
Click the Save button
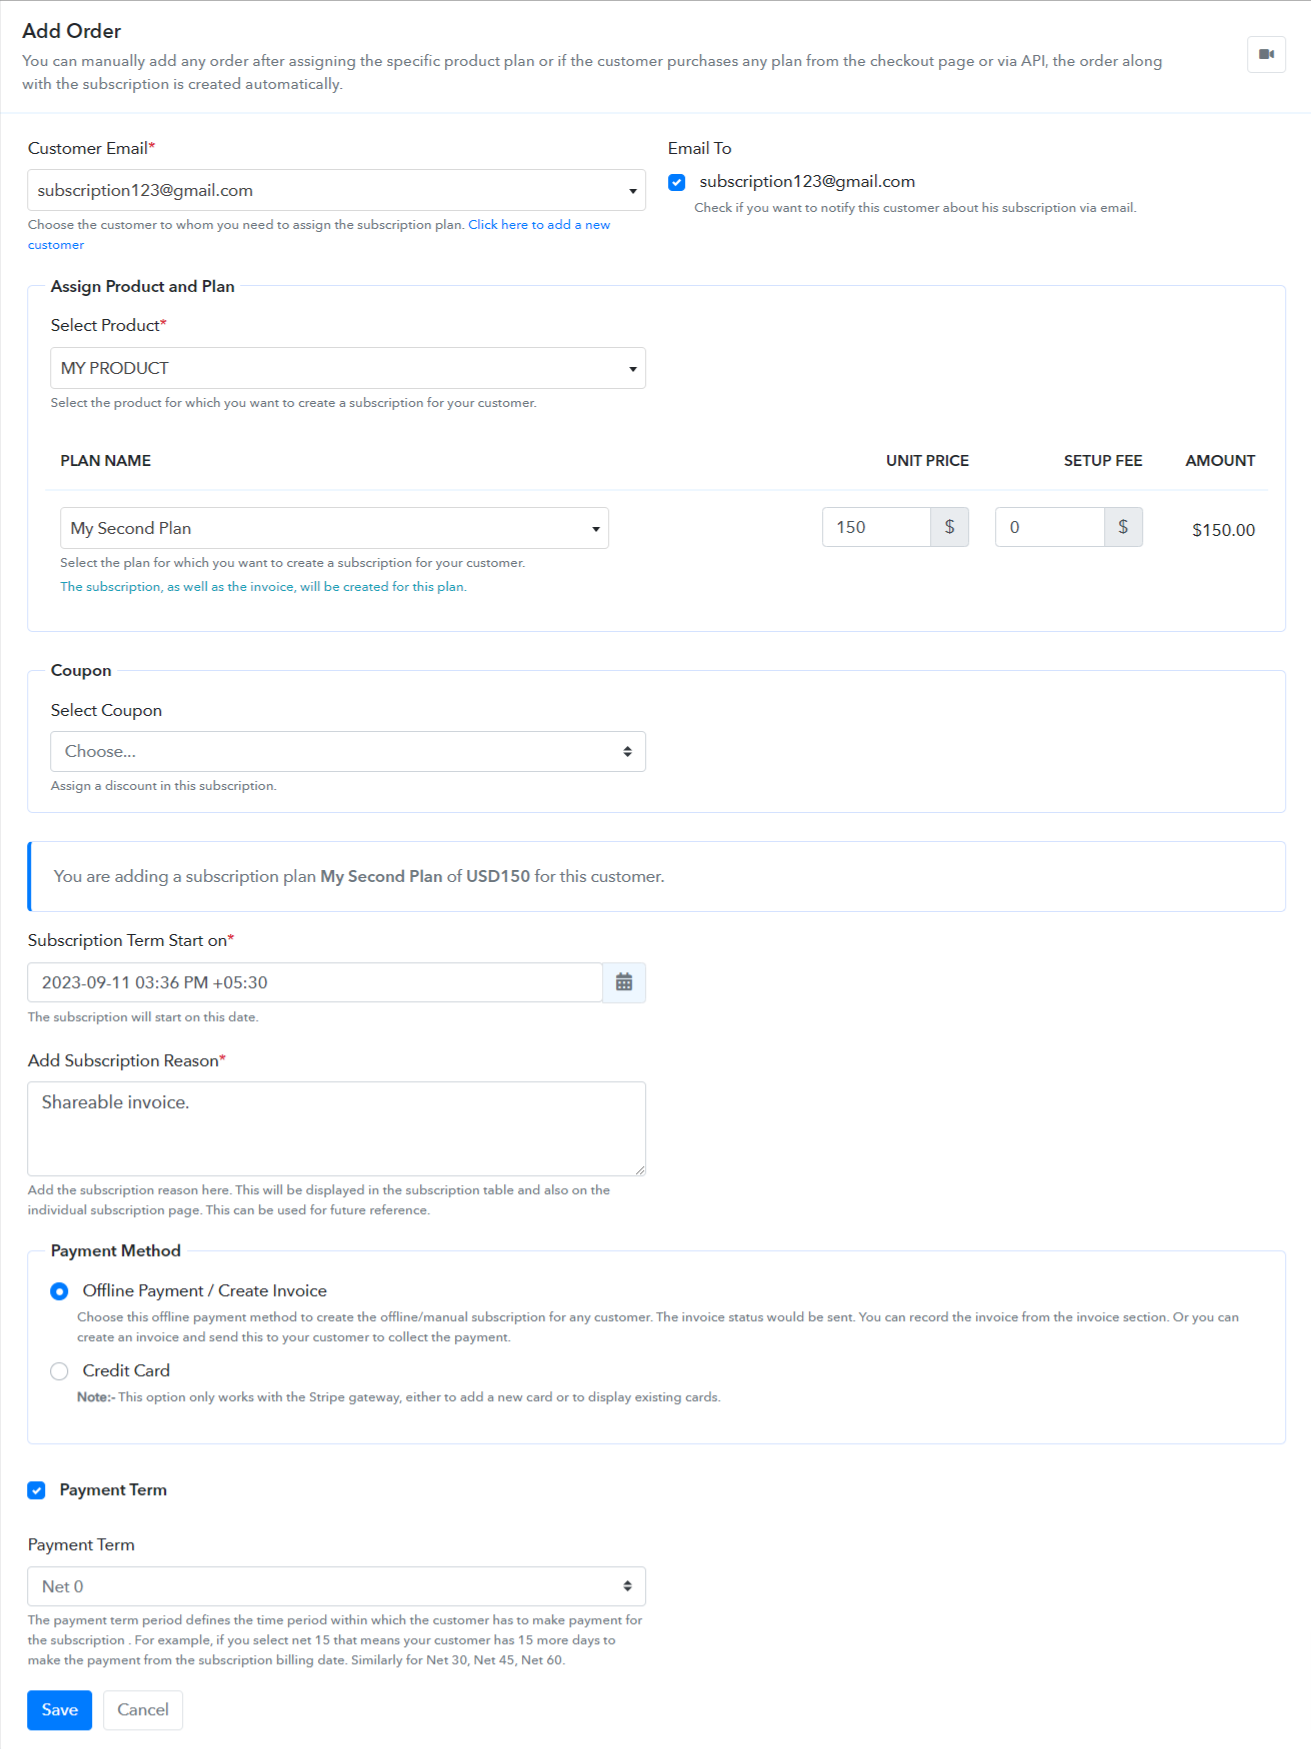[x=59, y=1710]
